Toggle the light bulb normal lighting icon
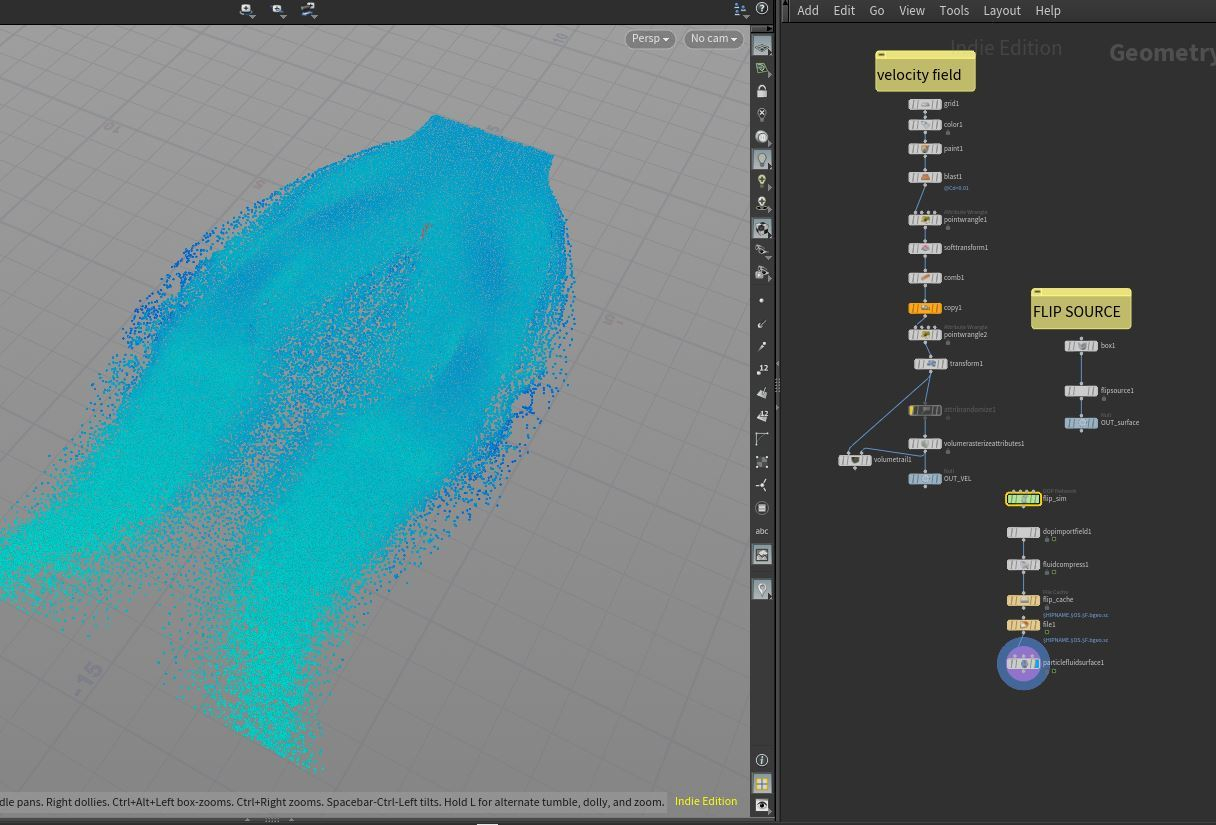This screenshot has height=825, width=1216. coord(762,159)
